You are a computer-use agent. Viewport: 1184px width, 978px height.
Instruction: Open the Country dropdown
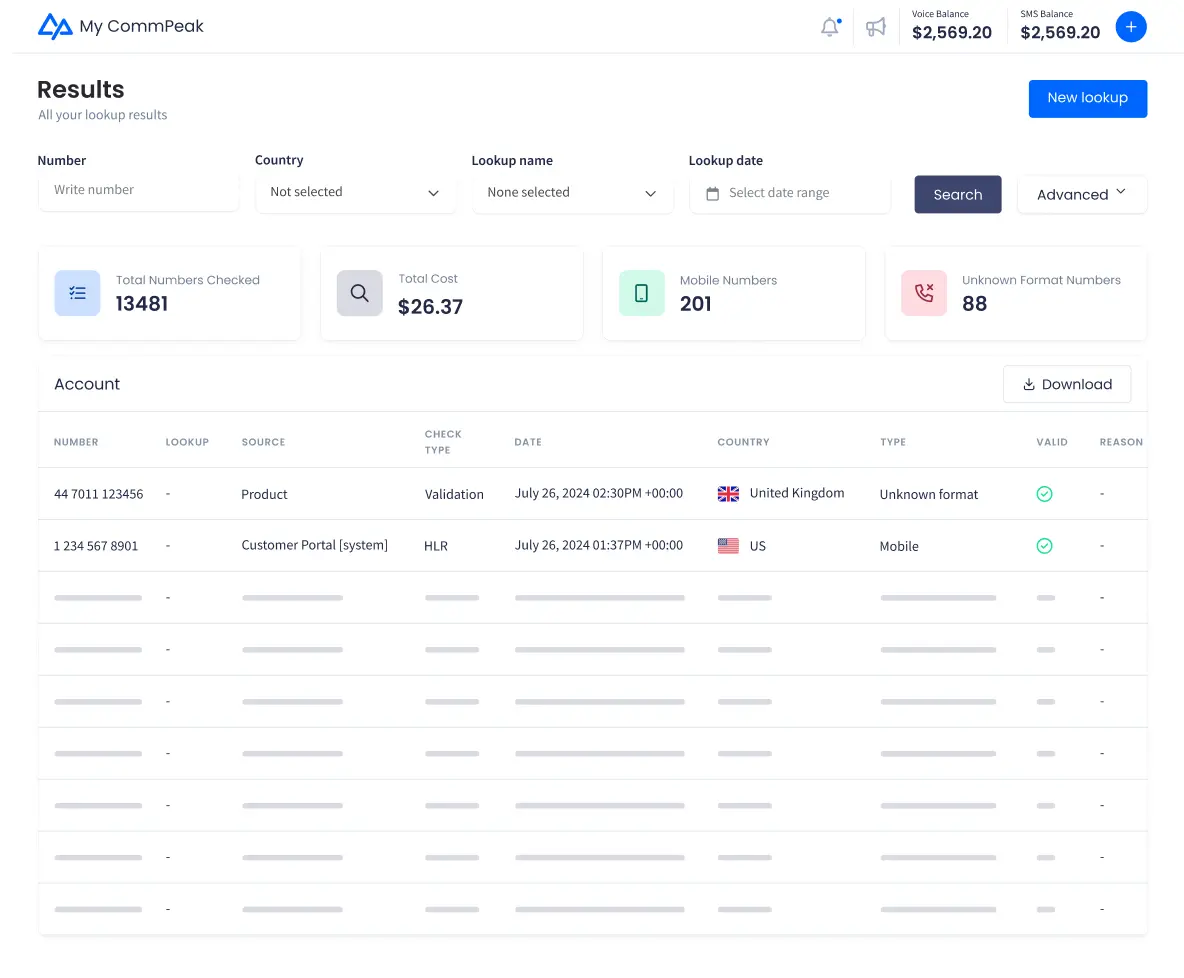pyautogui.click(x=355, y=192)
